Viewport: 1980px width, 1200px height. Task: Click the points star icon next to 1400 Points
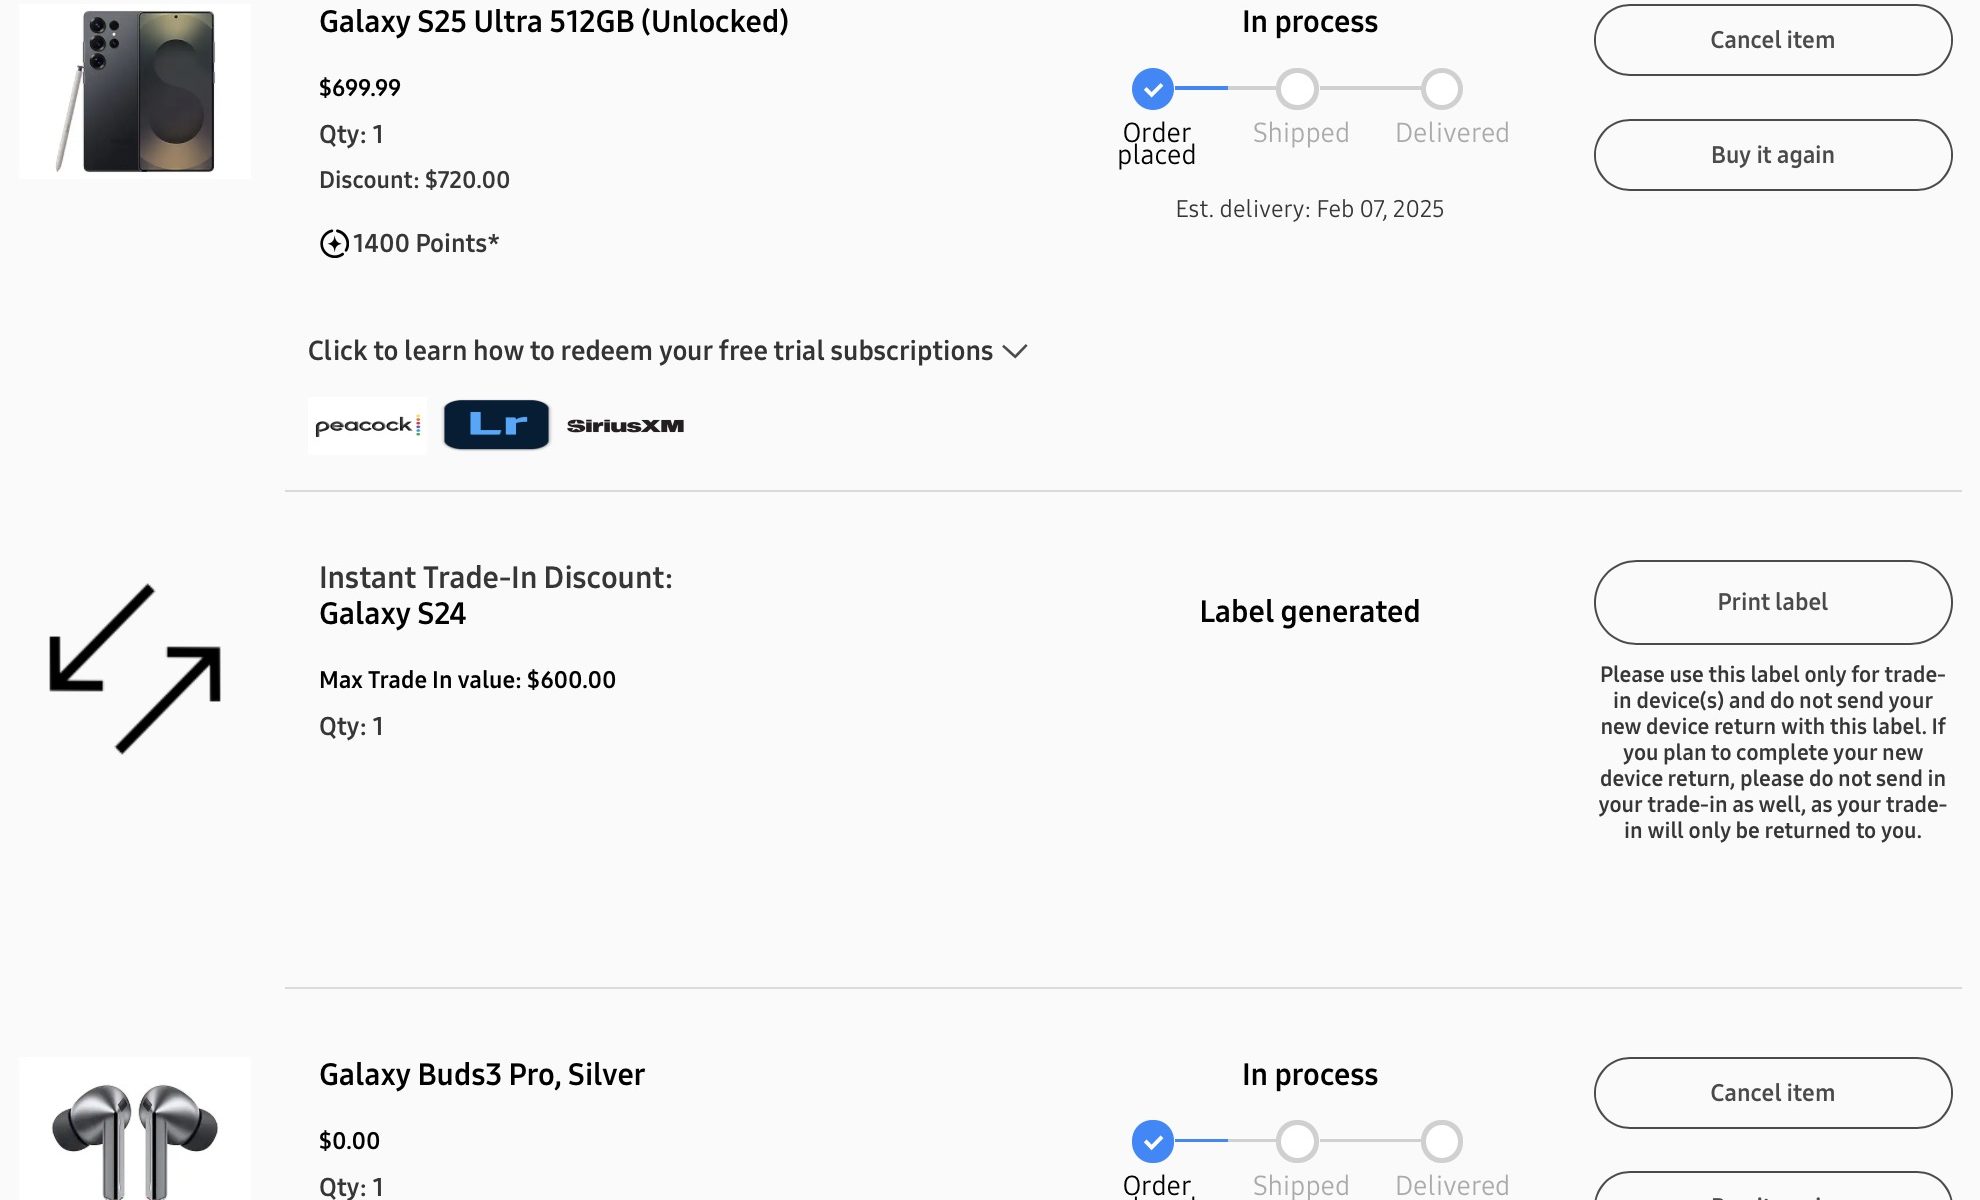coord(334,243)
